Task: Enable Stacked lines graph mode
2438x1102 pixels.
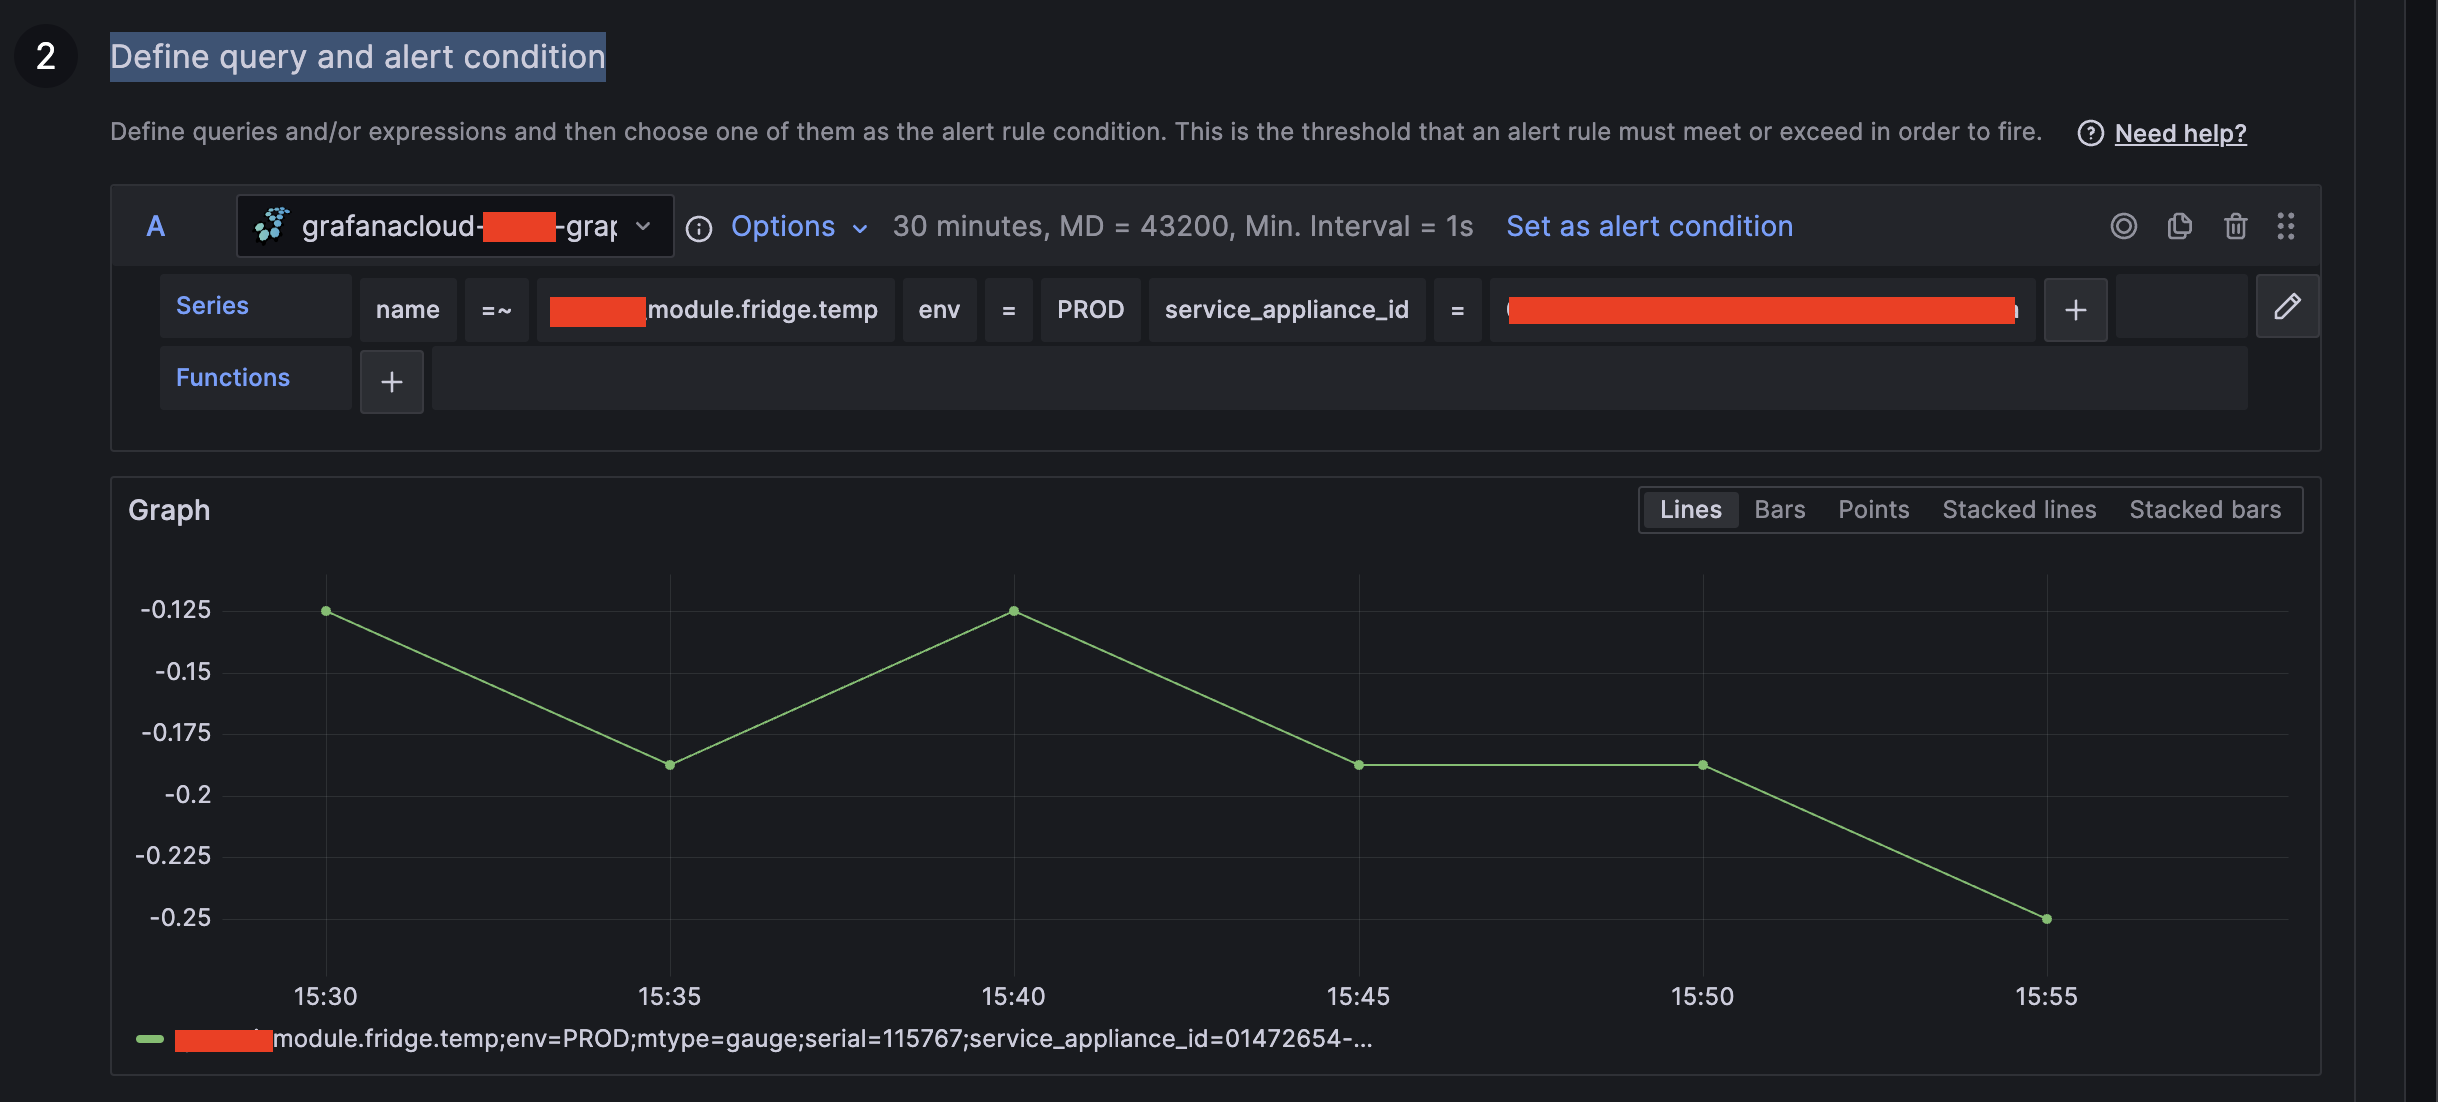Action: click(x=2018, y=509)
